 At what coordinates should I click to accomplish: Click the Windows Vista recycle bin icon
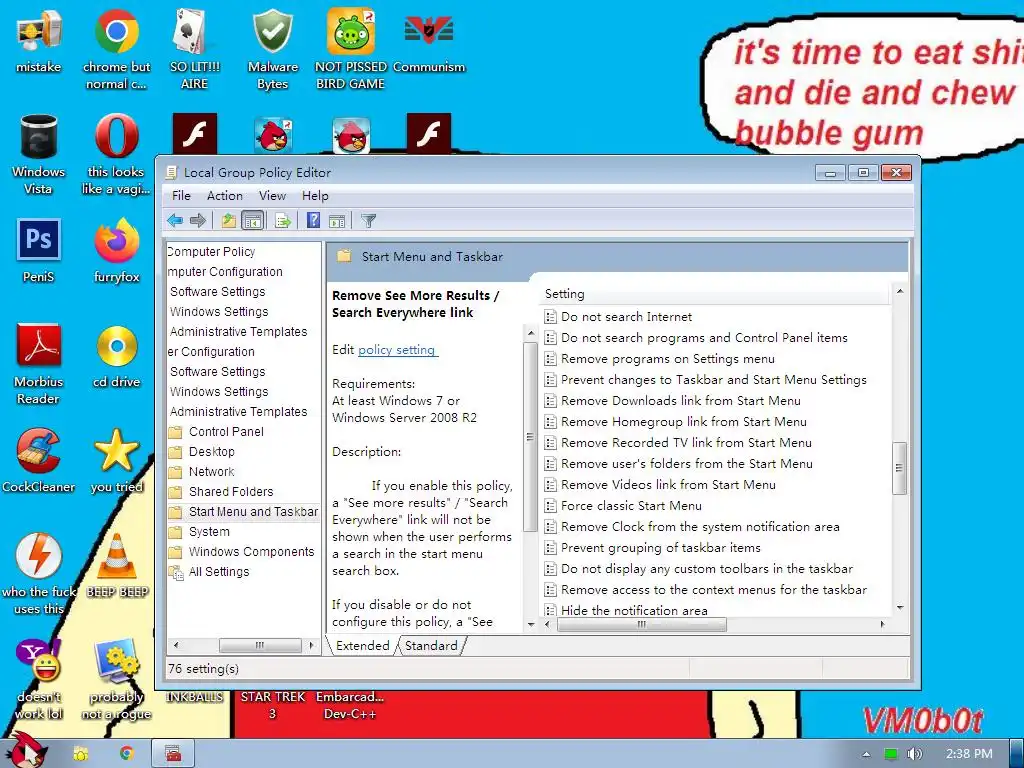39,154
